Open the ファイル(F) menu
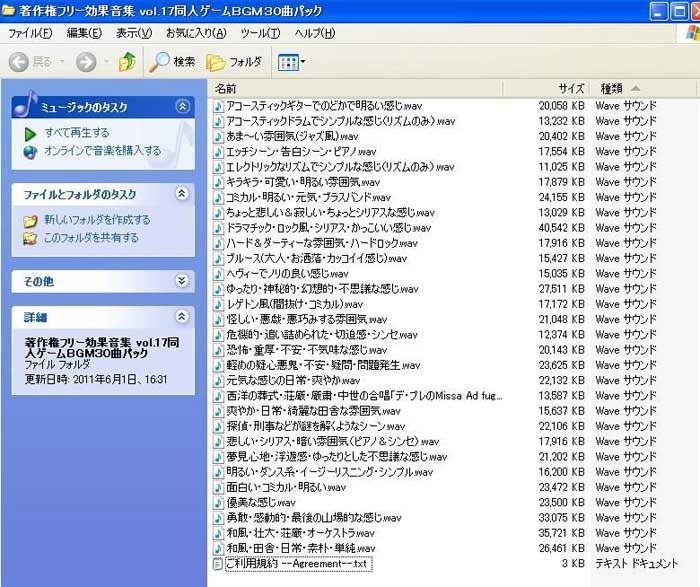Viewport: 700px width, 587px height. (30, 33)
